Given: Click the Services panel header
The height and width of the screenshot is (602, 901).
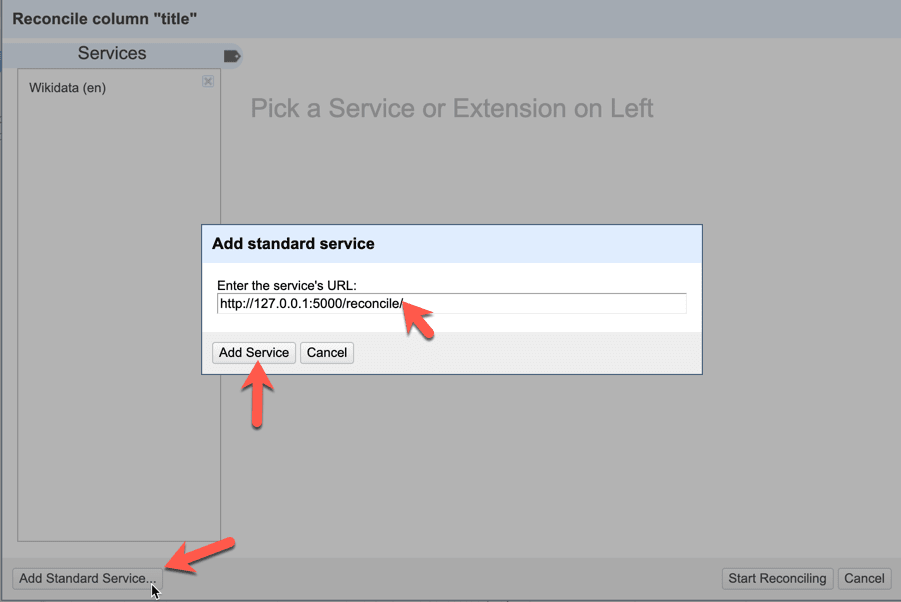Looking at the screenshot, I should (112, 53).
